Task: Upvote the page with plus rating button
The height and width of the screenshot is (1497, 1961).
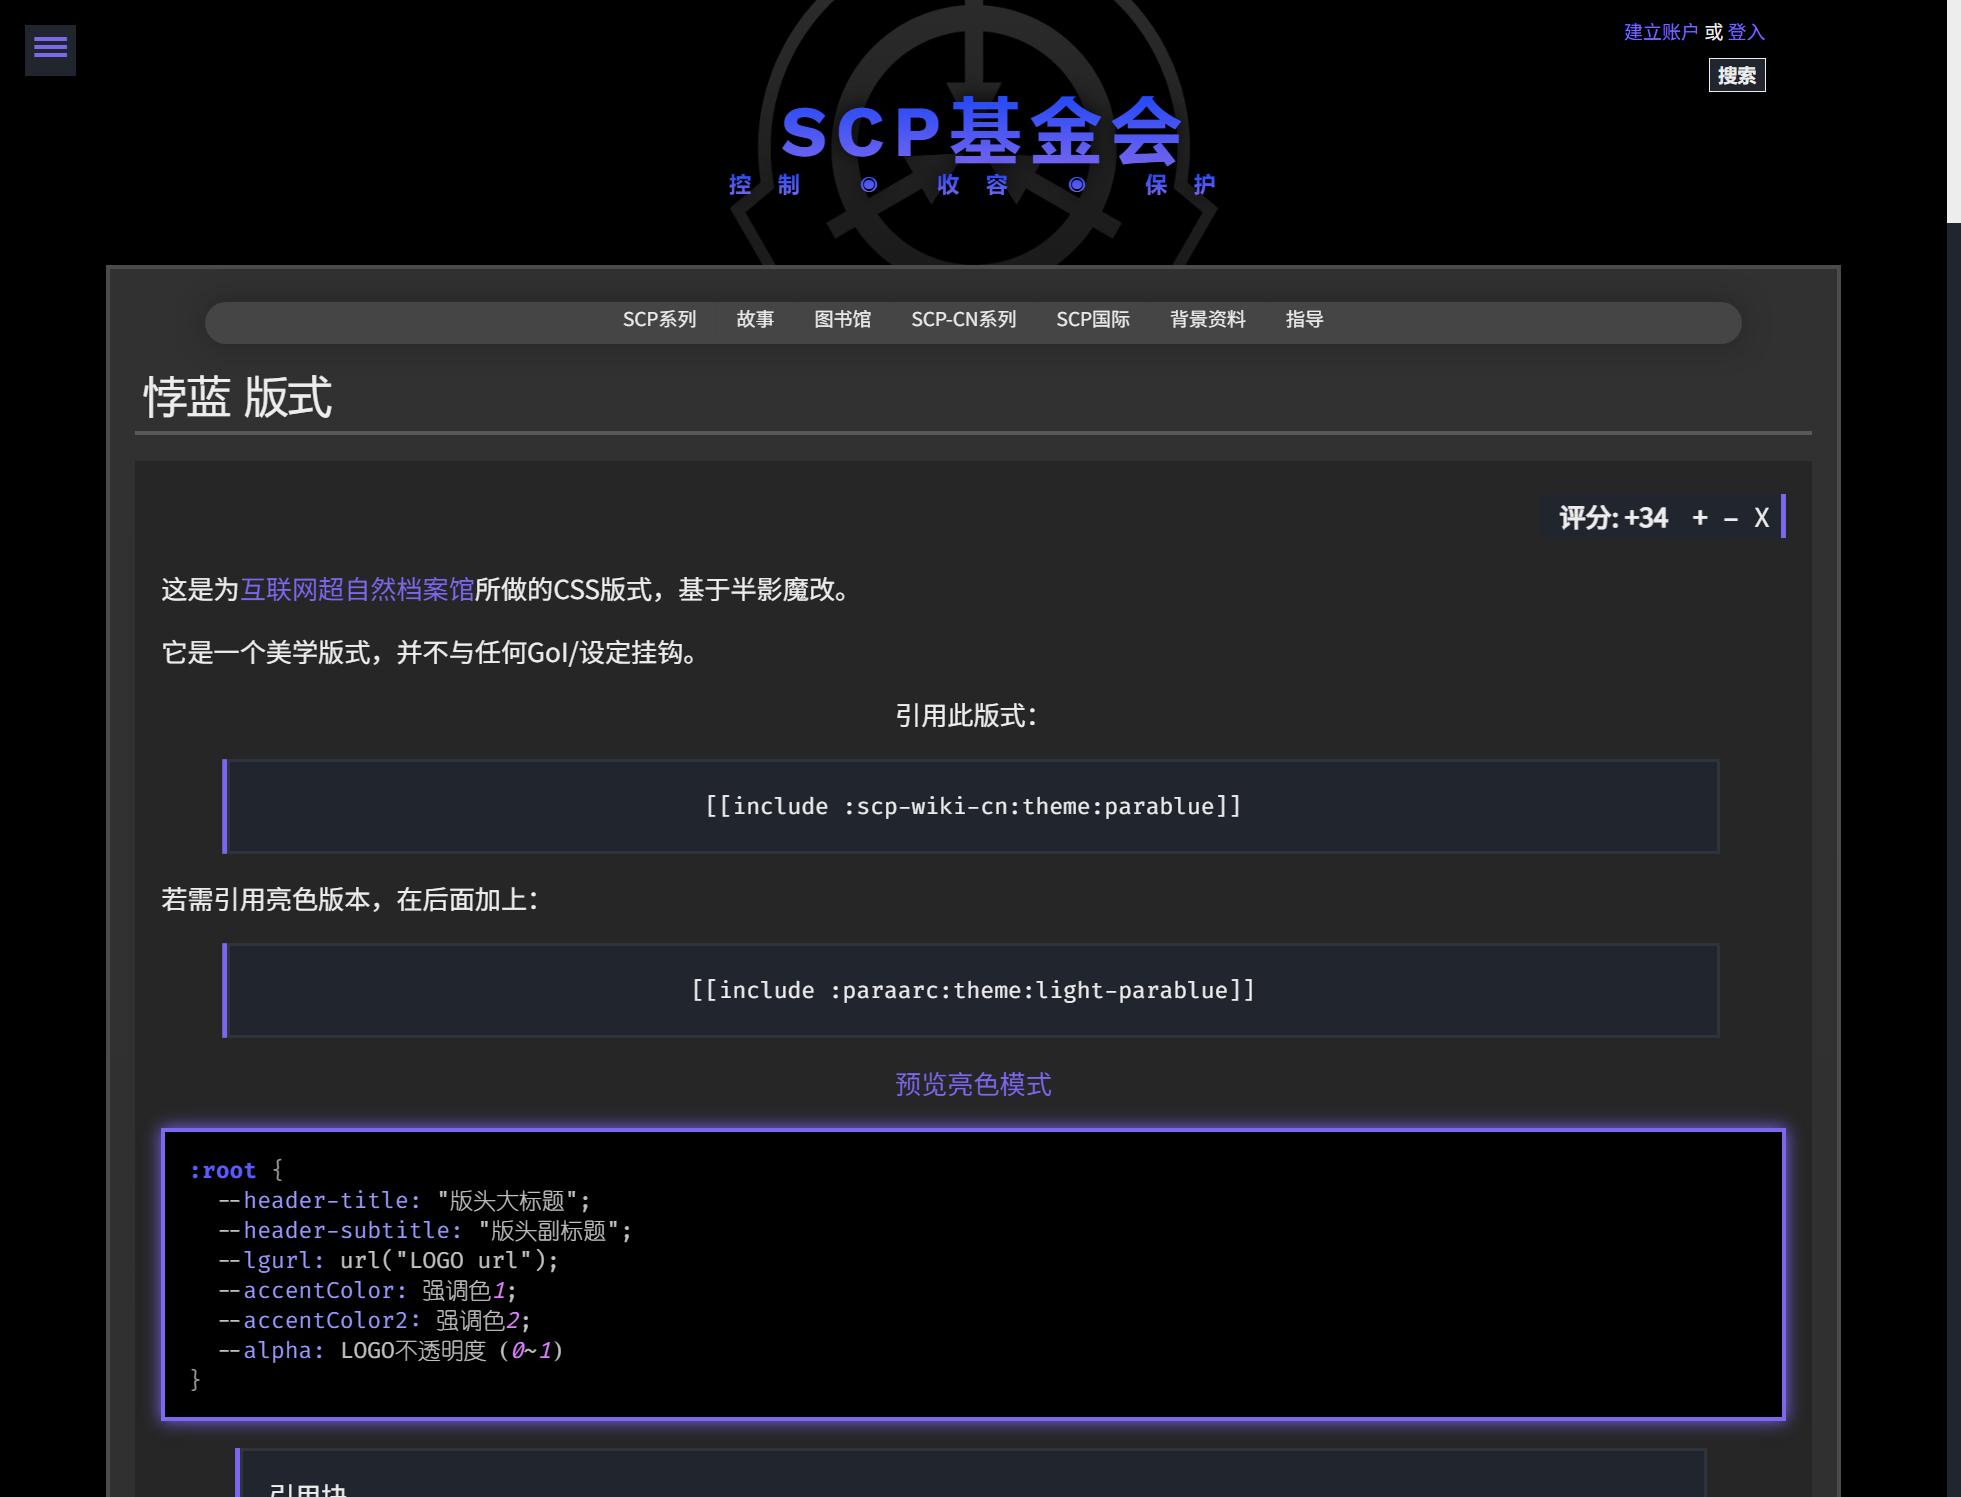Action: coord(1699,517)
